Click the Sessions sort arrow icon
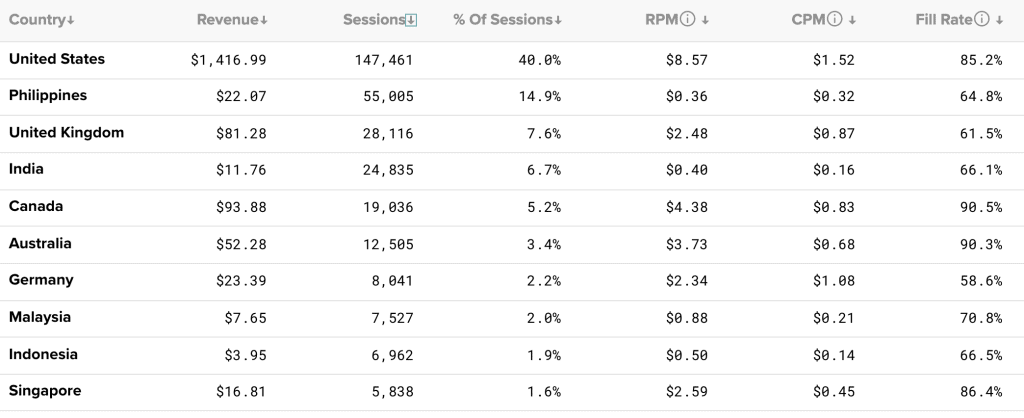 tap(412, 20)
